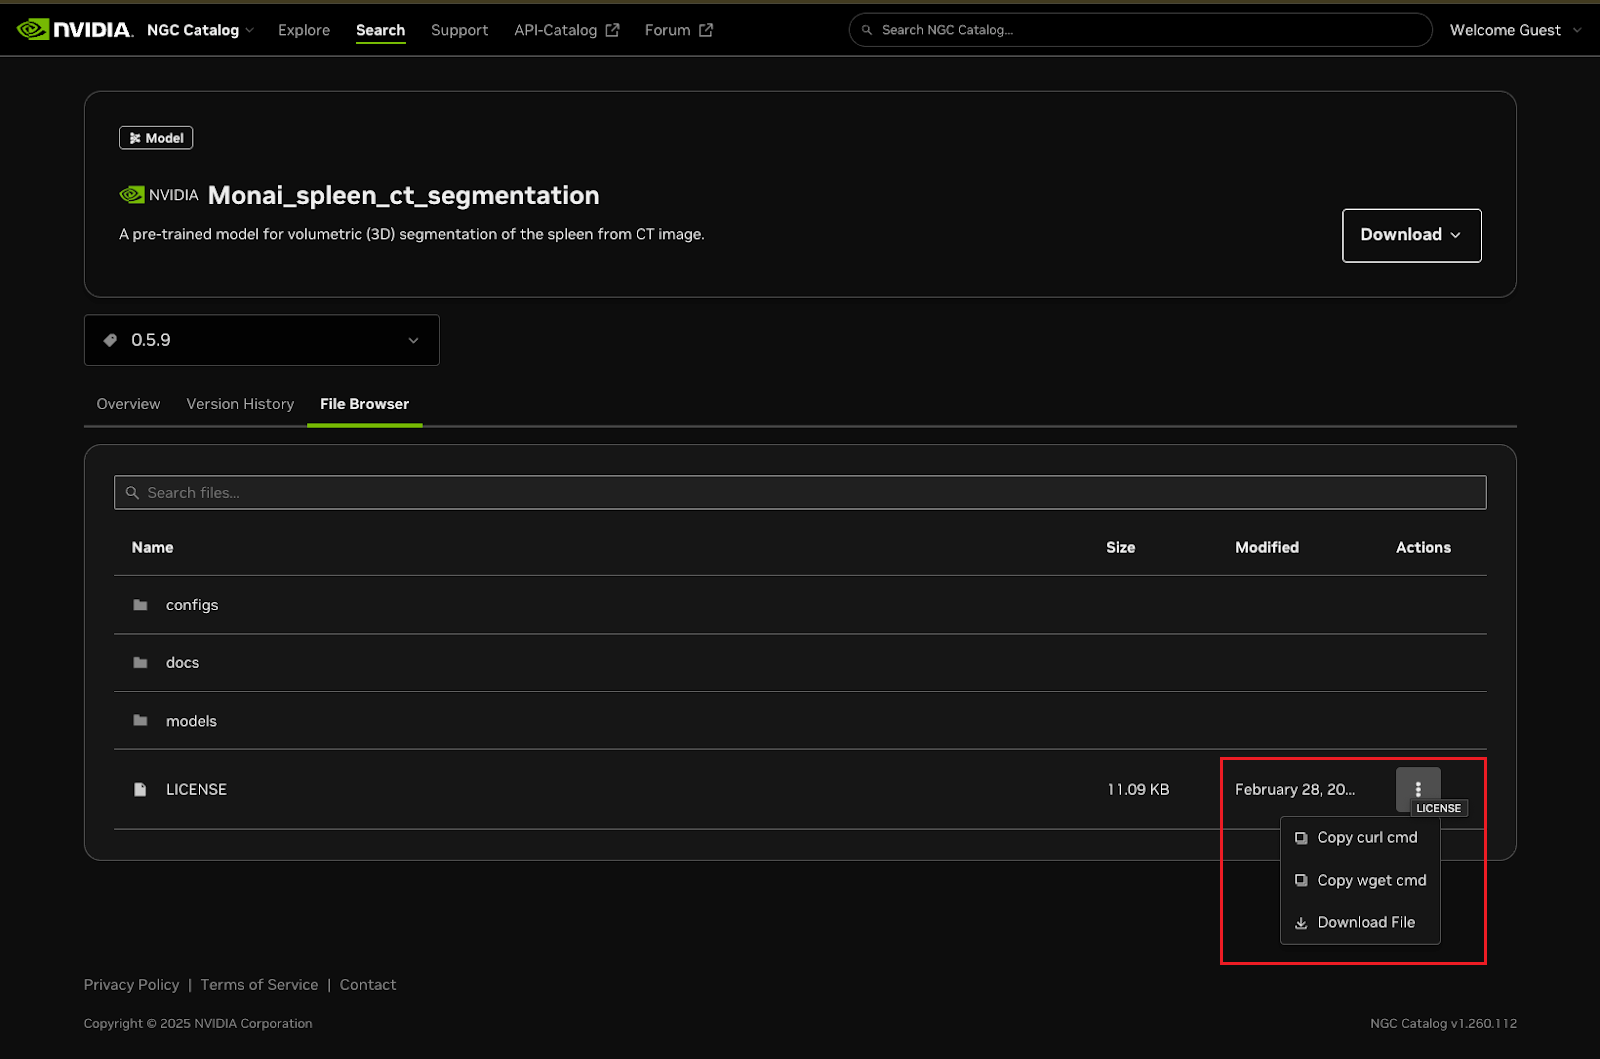Go to the Explore page

[304, 30]
